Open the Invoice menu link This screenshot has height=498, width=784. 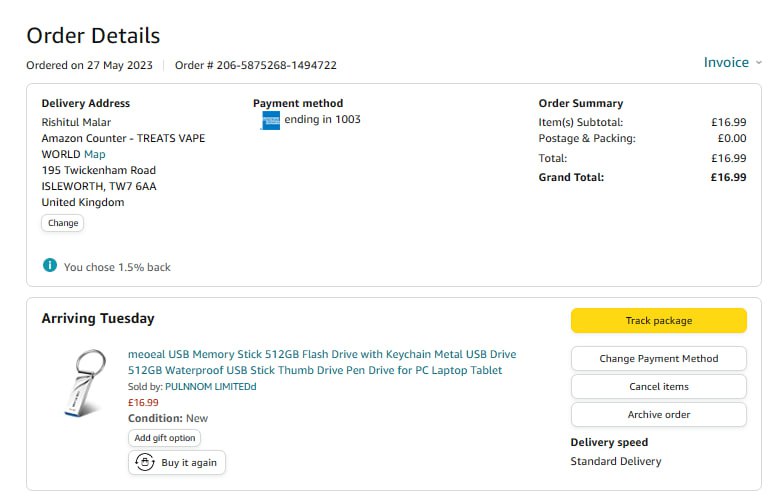(726, 63)
